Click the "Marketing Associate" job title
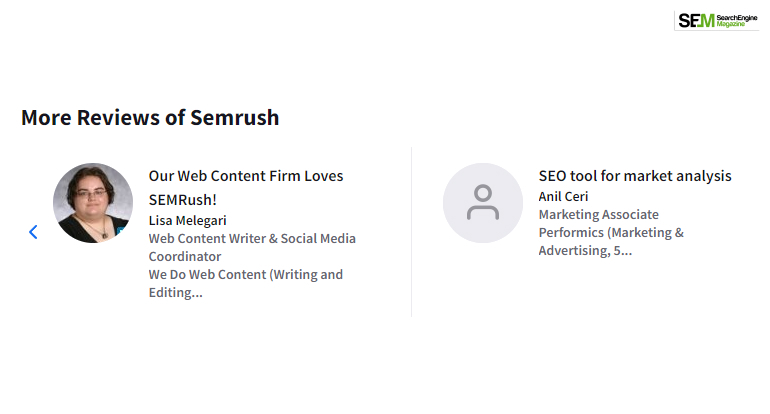Image resolution: width=770 pixels, height=414 pixels. [599, 215]
